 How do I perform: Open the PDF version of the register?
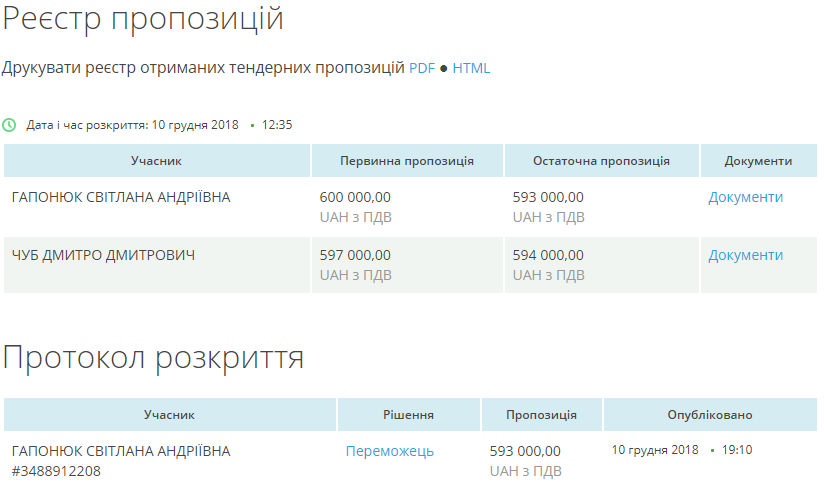coord(422,68)
